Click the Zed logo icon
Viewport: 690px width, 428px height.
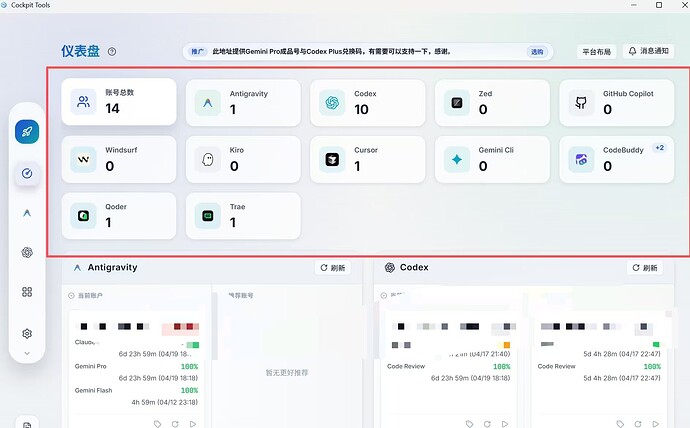[x=457, y=103]
